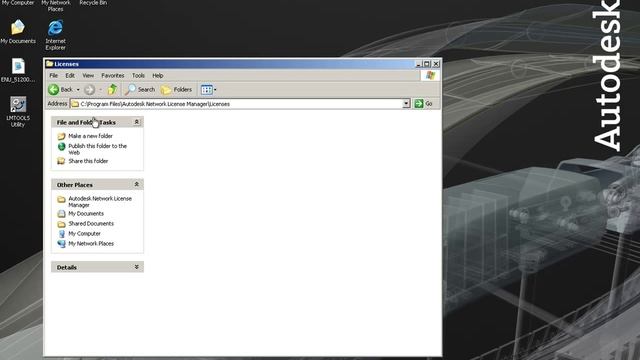640x360 pixels.
Task: Click the green Go button
Action: pos(423,104)
